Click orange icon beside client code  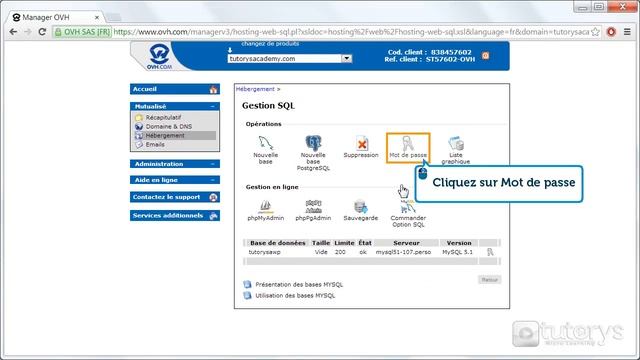(485, 56)
